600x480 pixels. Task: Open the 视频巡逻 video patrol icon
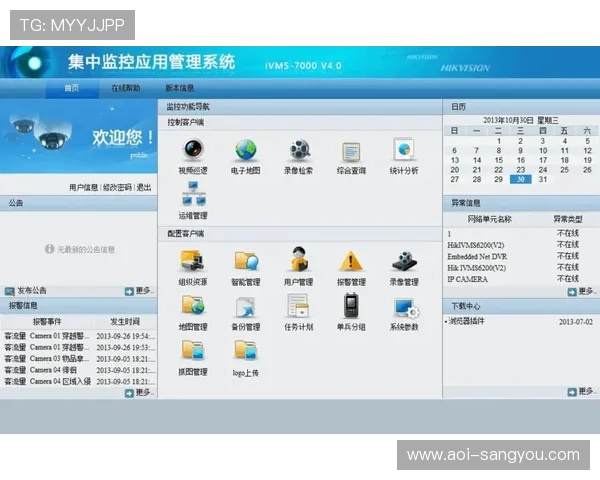pos(193,150)
